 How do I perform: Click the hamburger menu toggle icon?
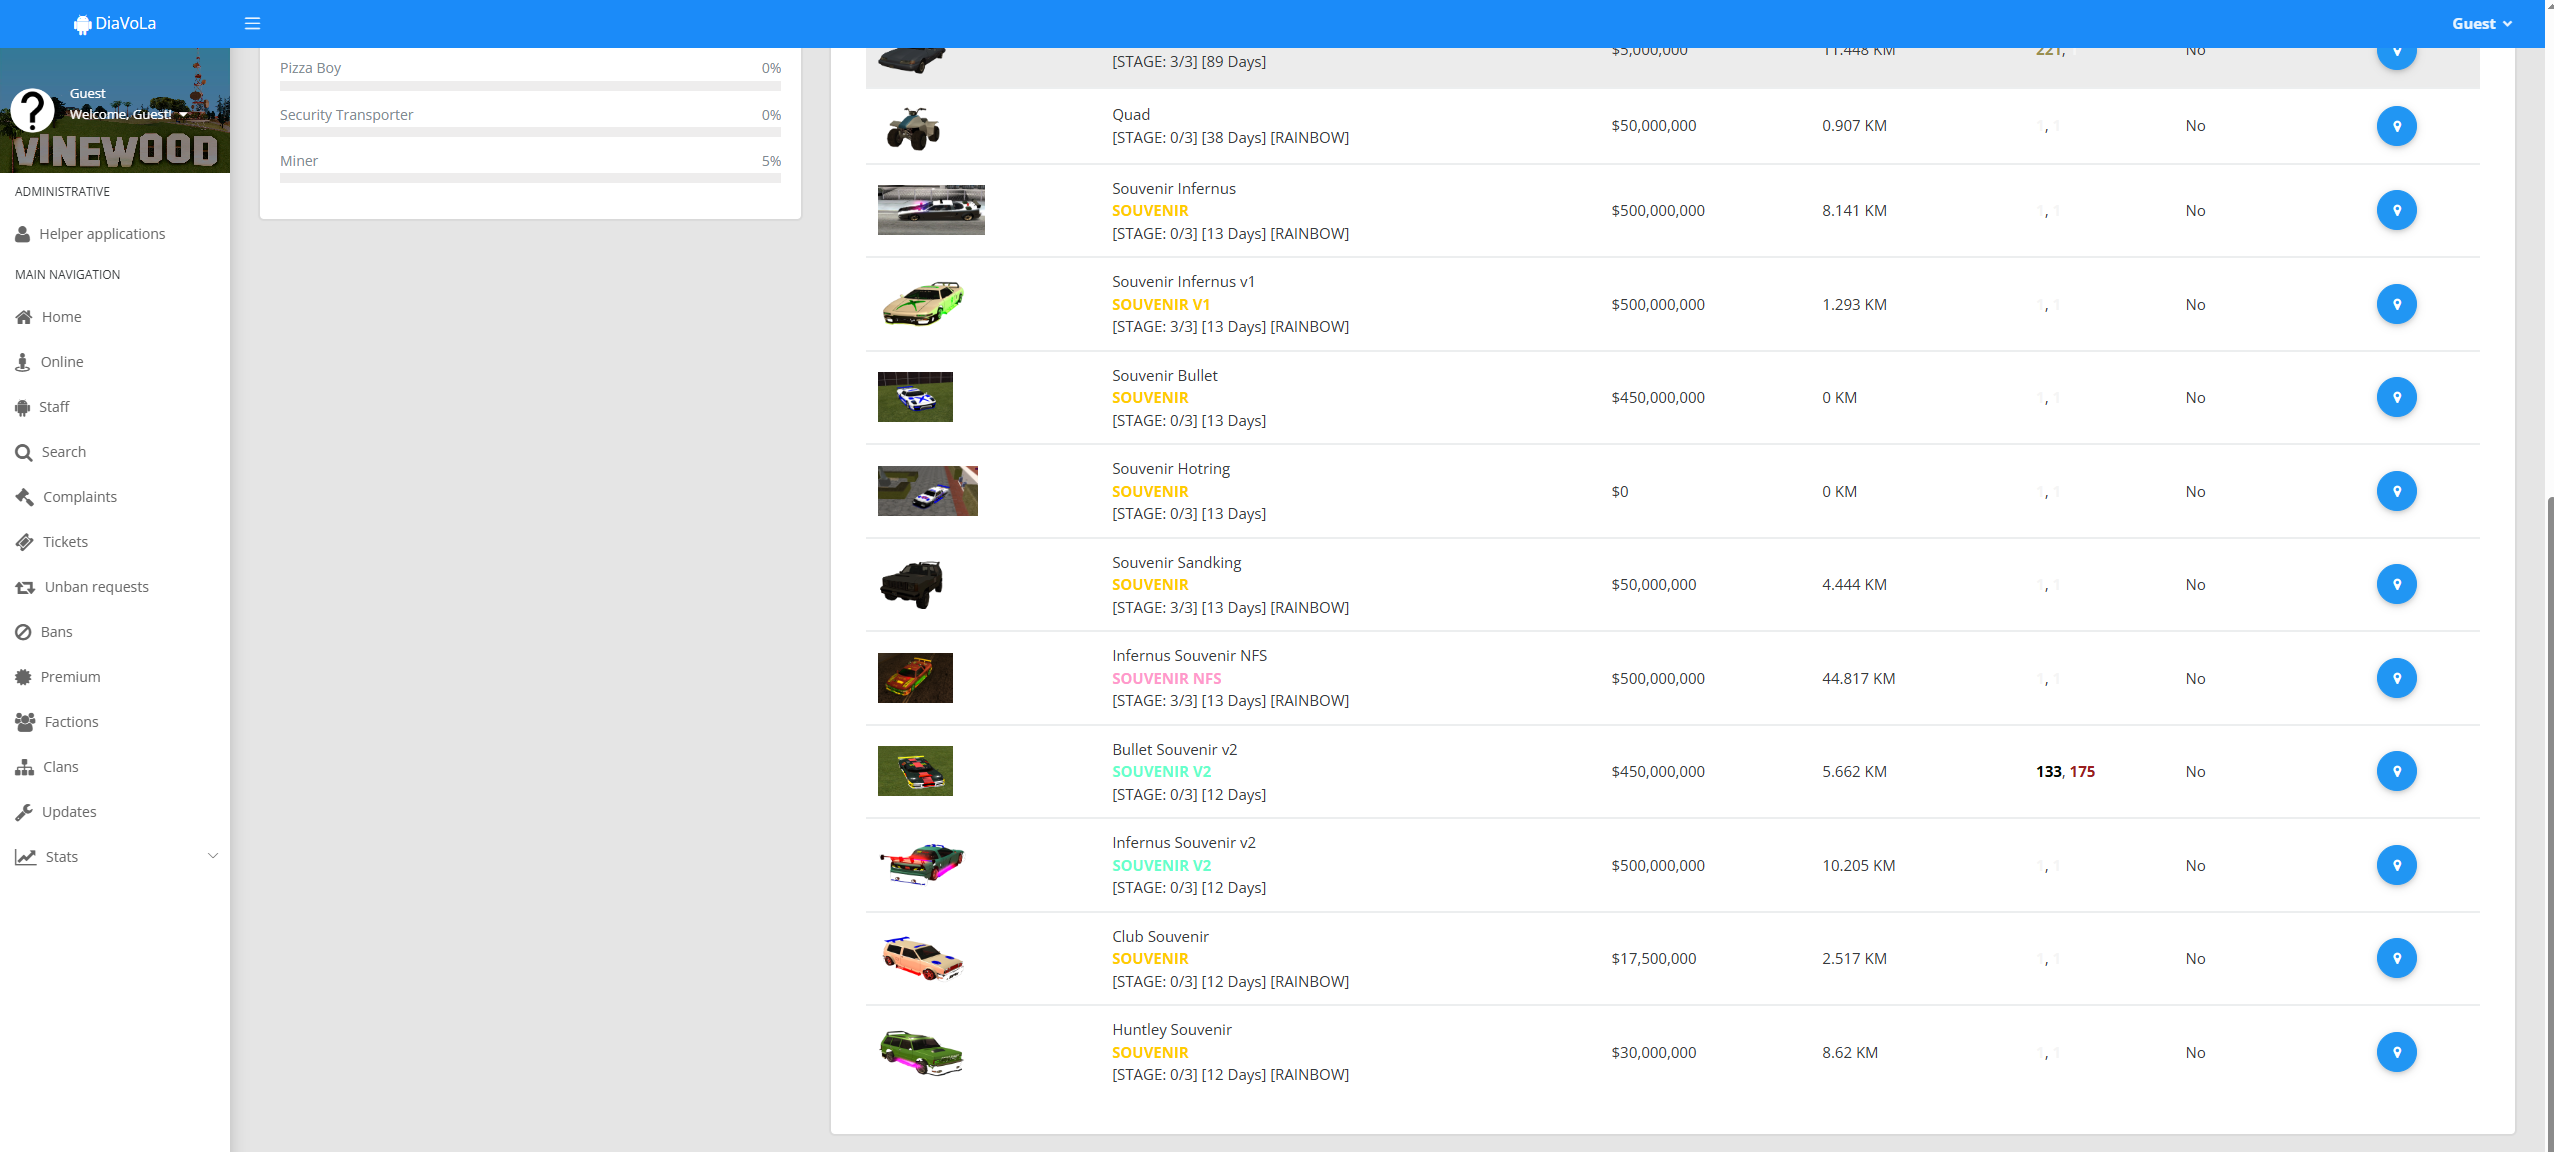click(252, 23)
